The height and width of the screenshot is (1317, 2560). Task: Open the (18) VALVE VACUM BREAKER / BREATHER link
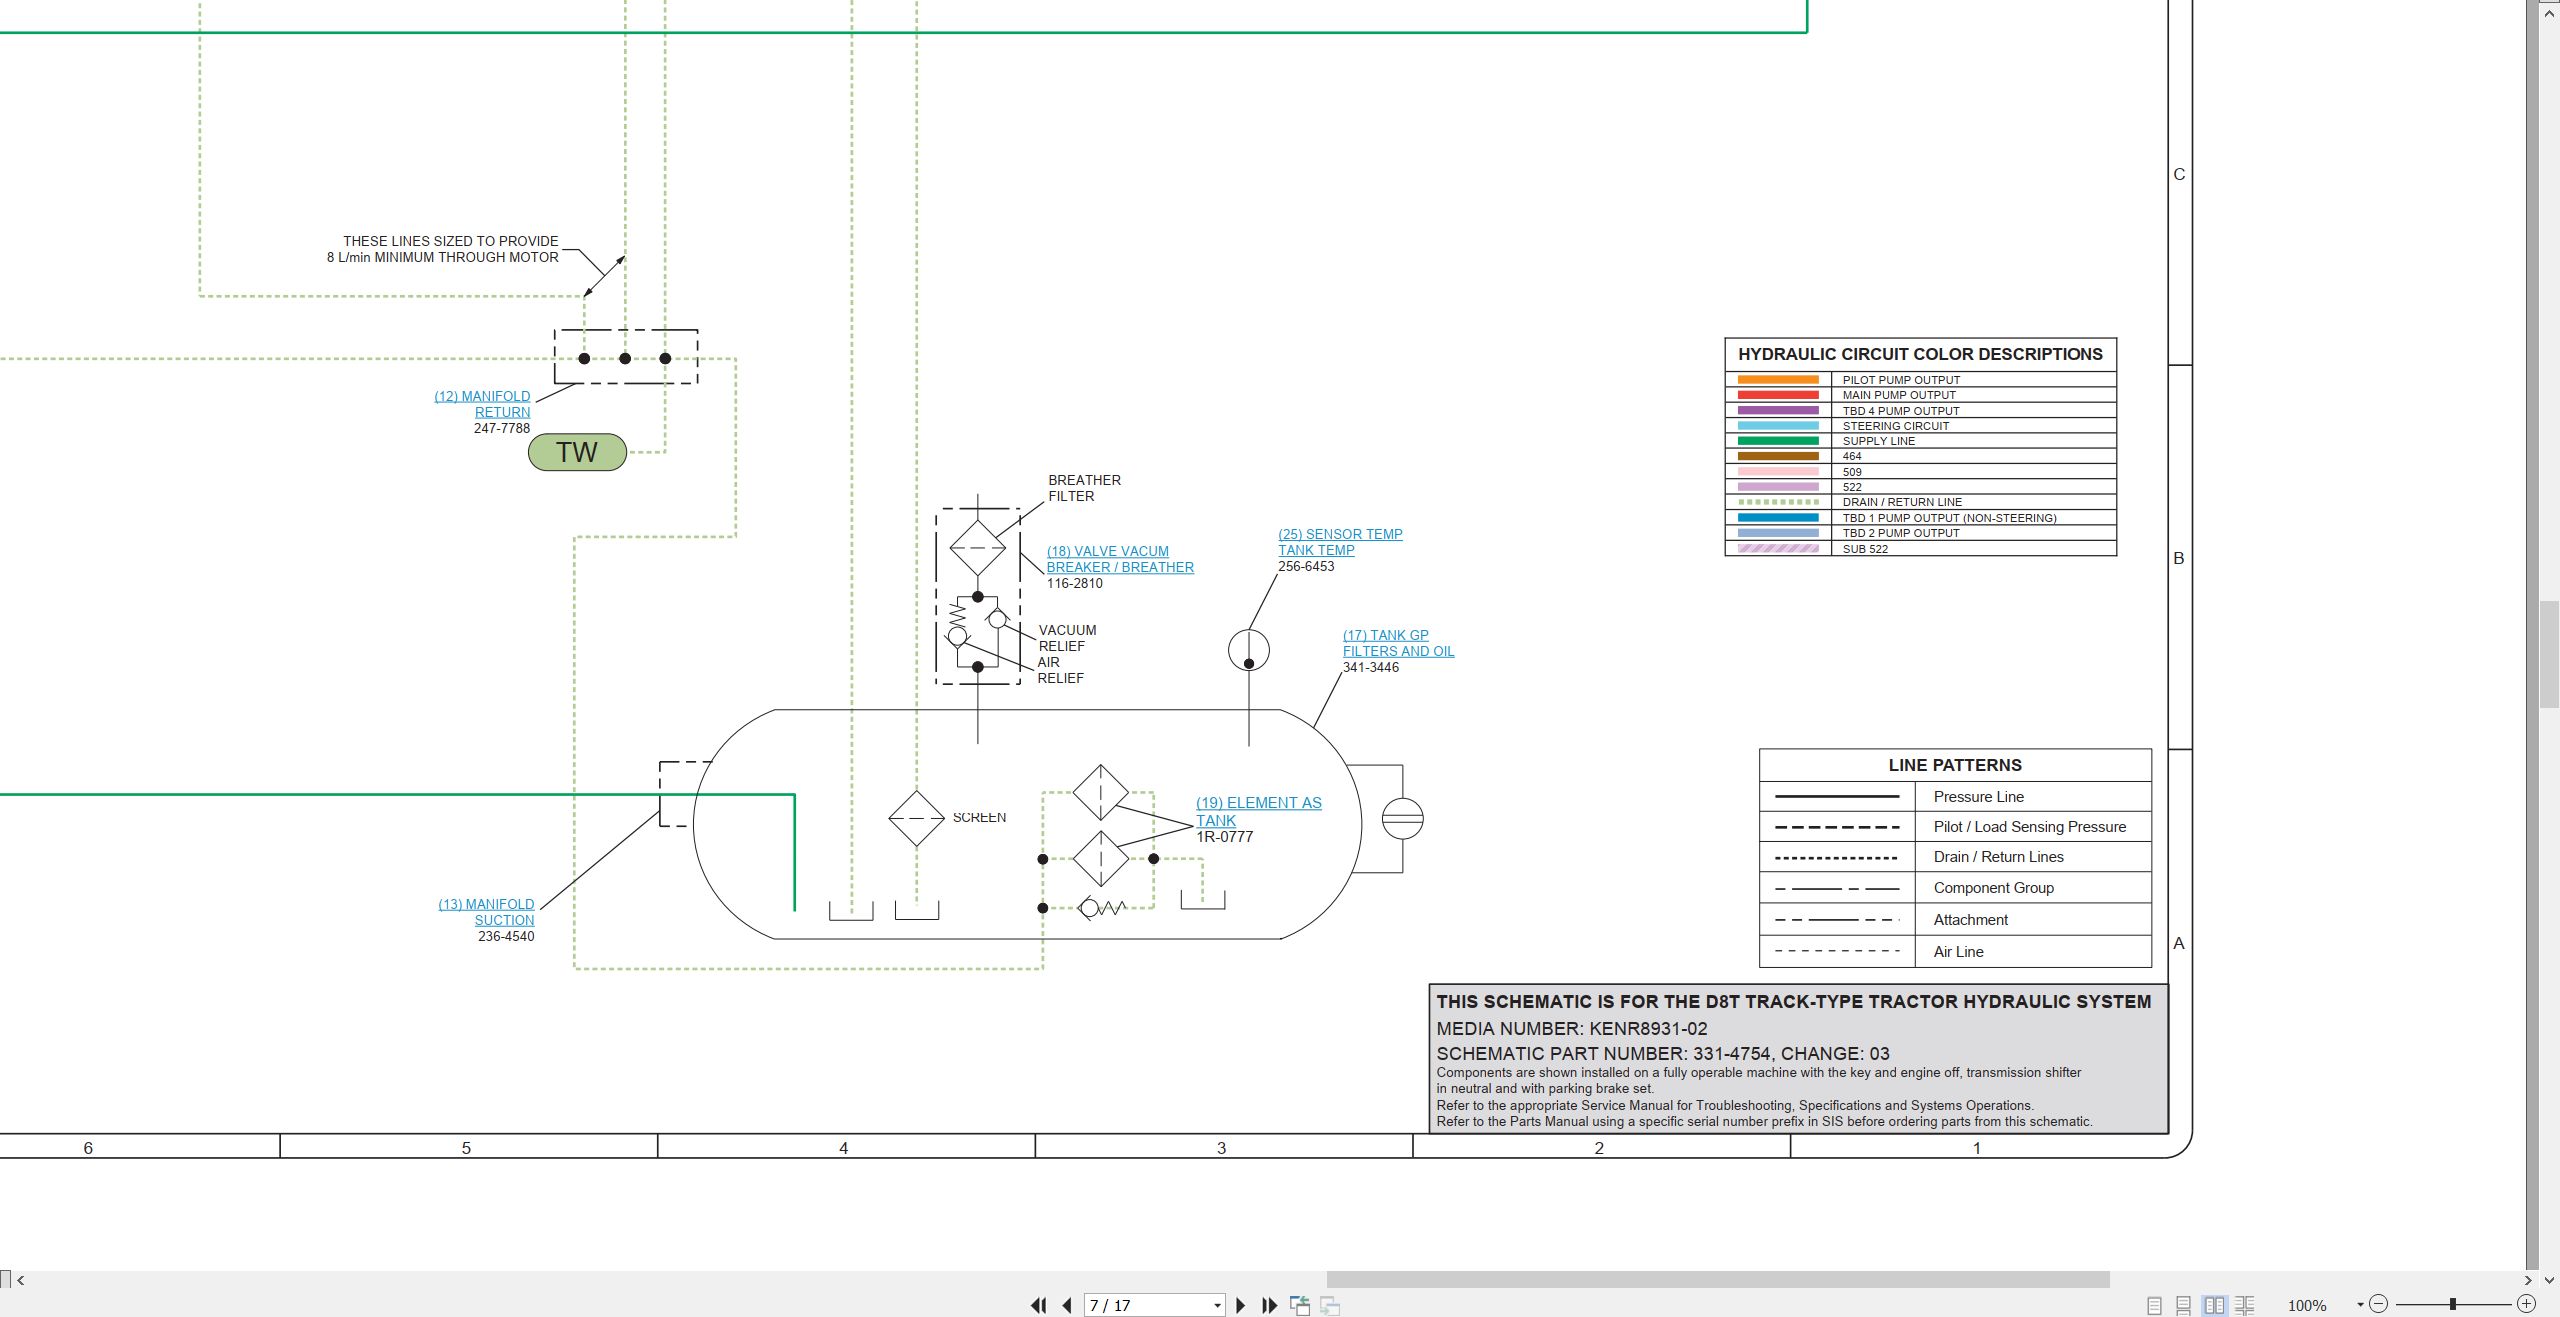coord(1120,559)
